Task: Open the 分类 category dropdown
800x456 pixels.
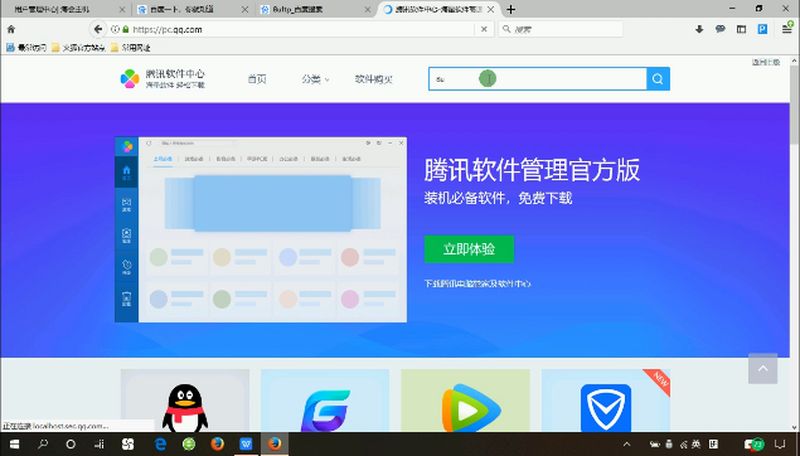Action: (315, 79)
